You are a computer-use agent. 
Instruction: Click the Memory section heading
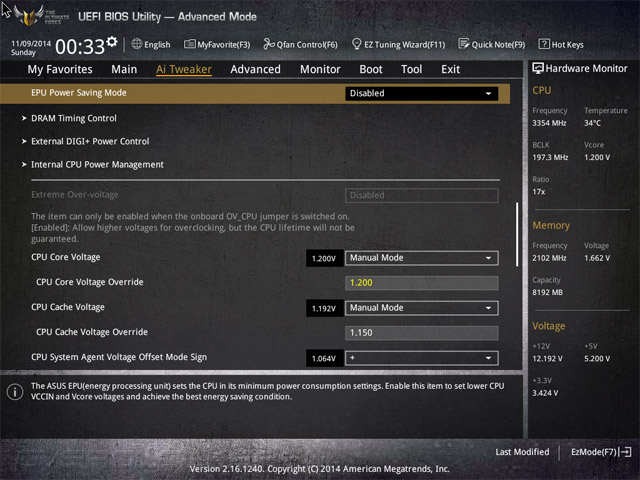(x=551, y=225)
